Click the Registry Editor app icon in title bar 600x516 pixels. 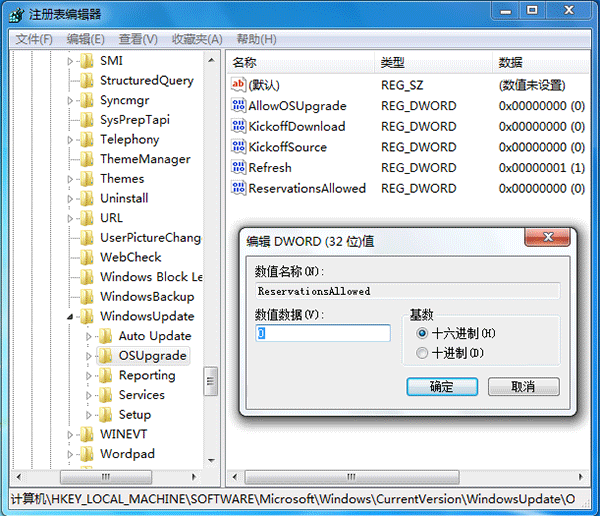click(17, 15)
